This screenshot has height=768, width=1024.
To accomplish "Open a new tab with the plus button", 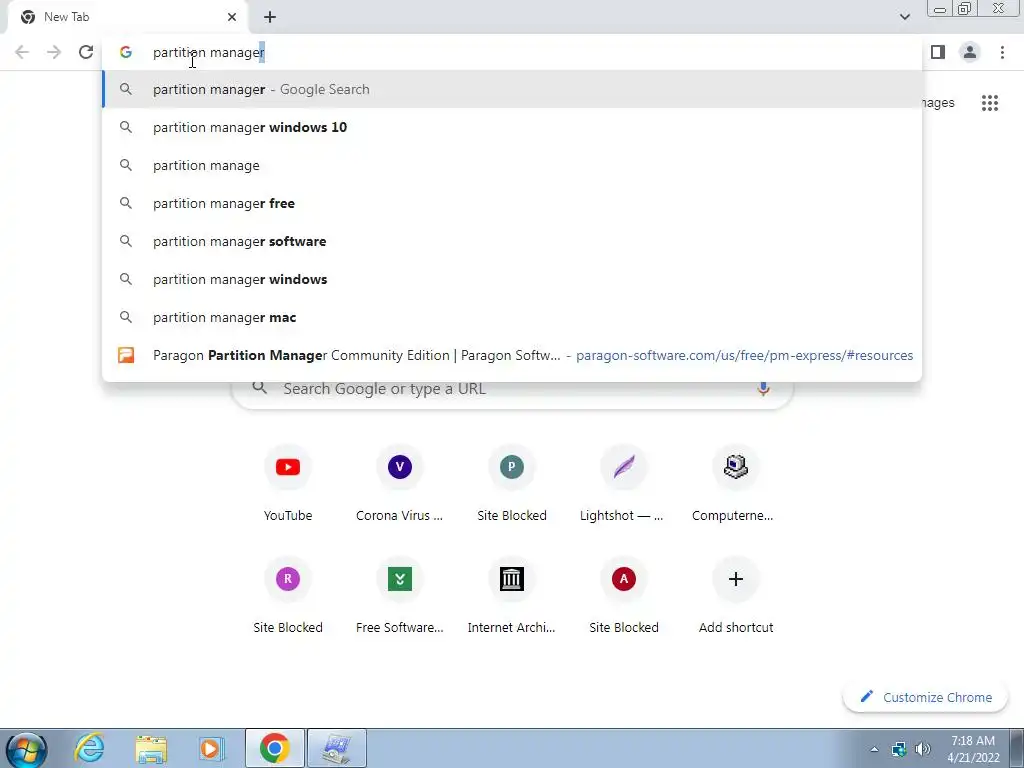I will point(270,17).
